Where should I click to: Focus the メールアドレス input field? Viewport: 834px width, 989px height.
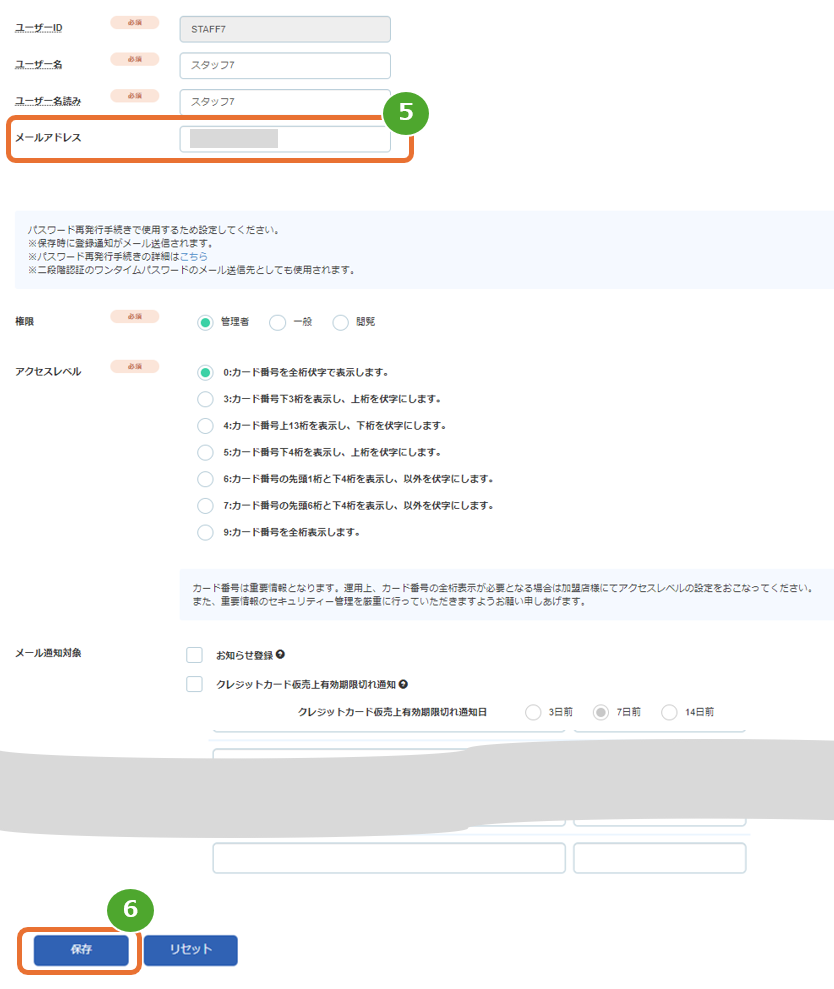pos(285,139)
